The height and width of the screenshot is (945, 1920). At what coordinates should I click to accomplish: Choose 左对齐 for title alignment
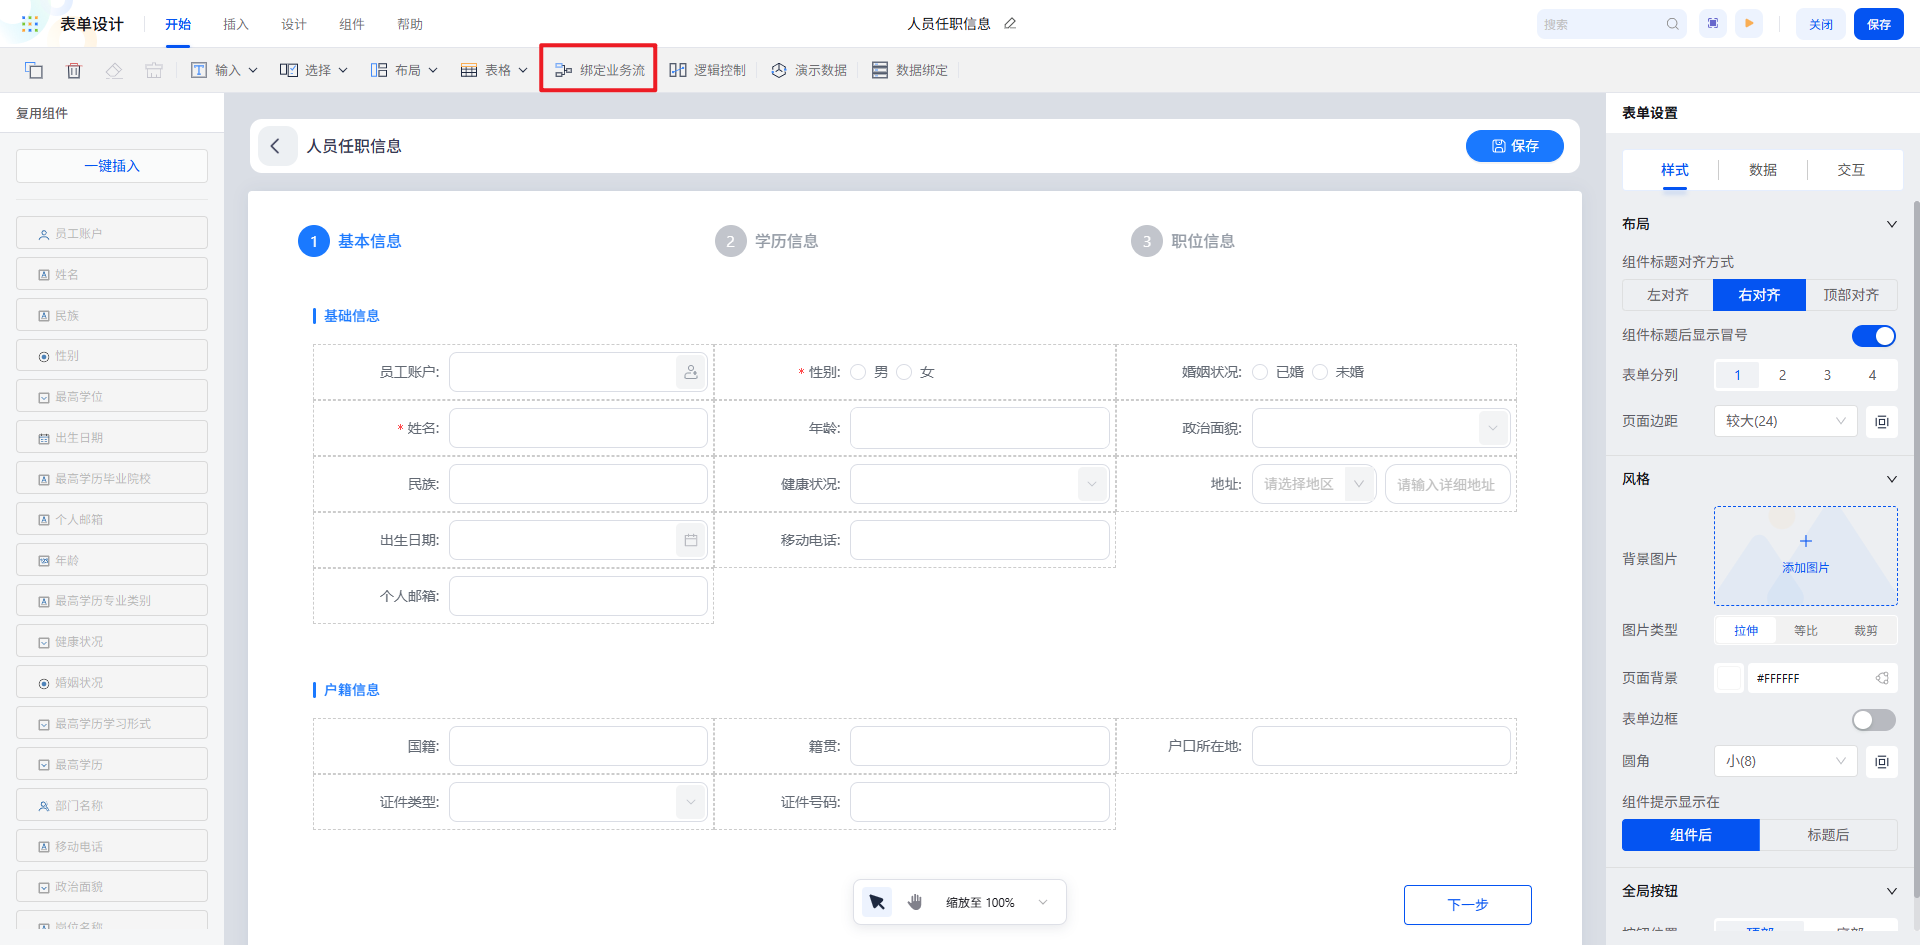click(1668, 295)
